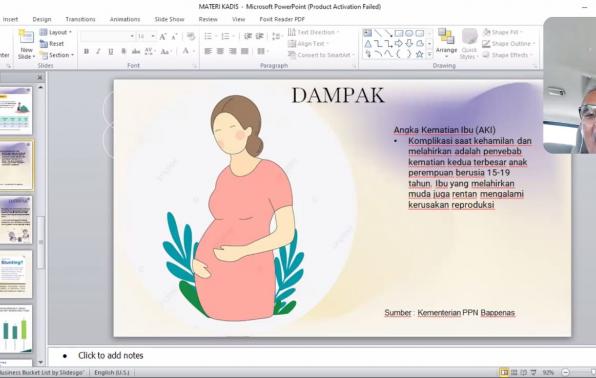596x378 pixels.
Task: Open Layout dropdown
Action: pos(55,32)
